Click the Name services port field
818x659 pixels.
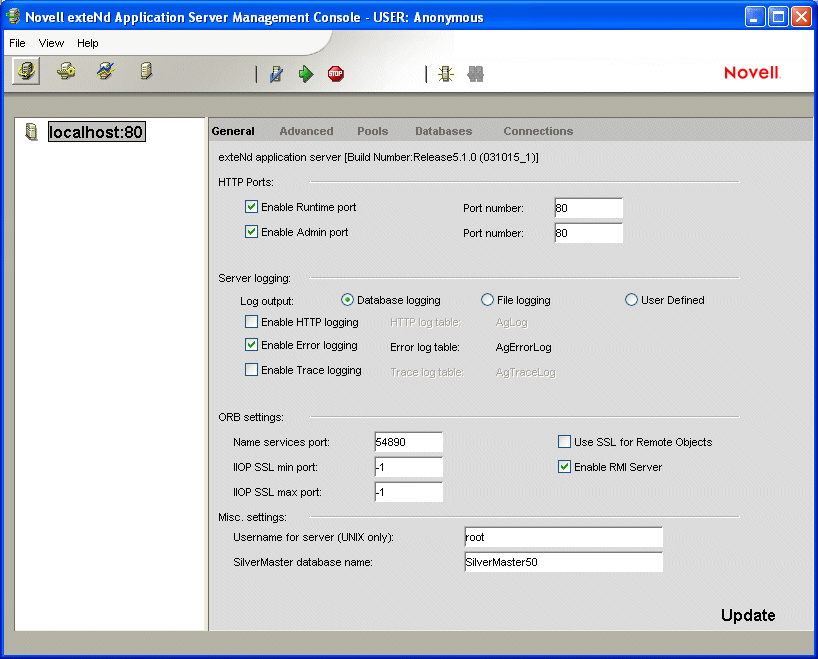click(x=408, y=442)
